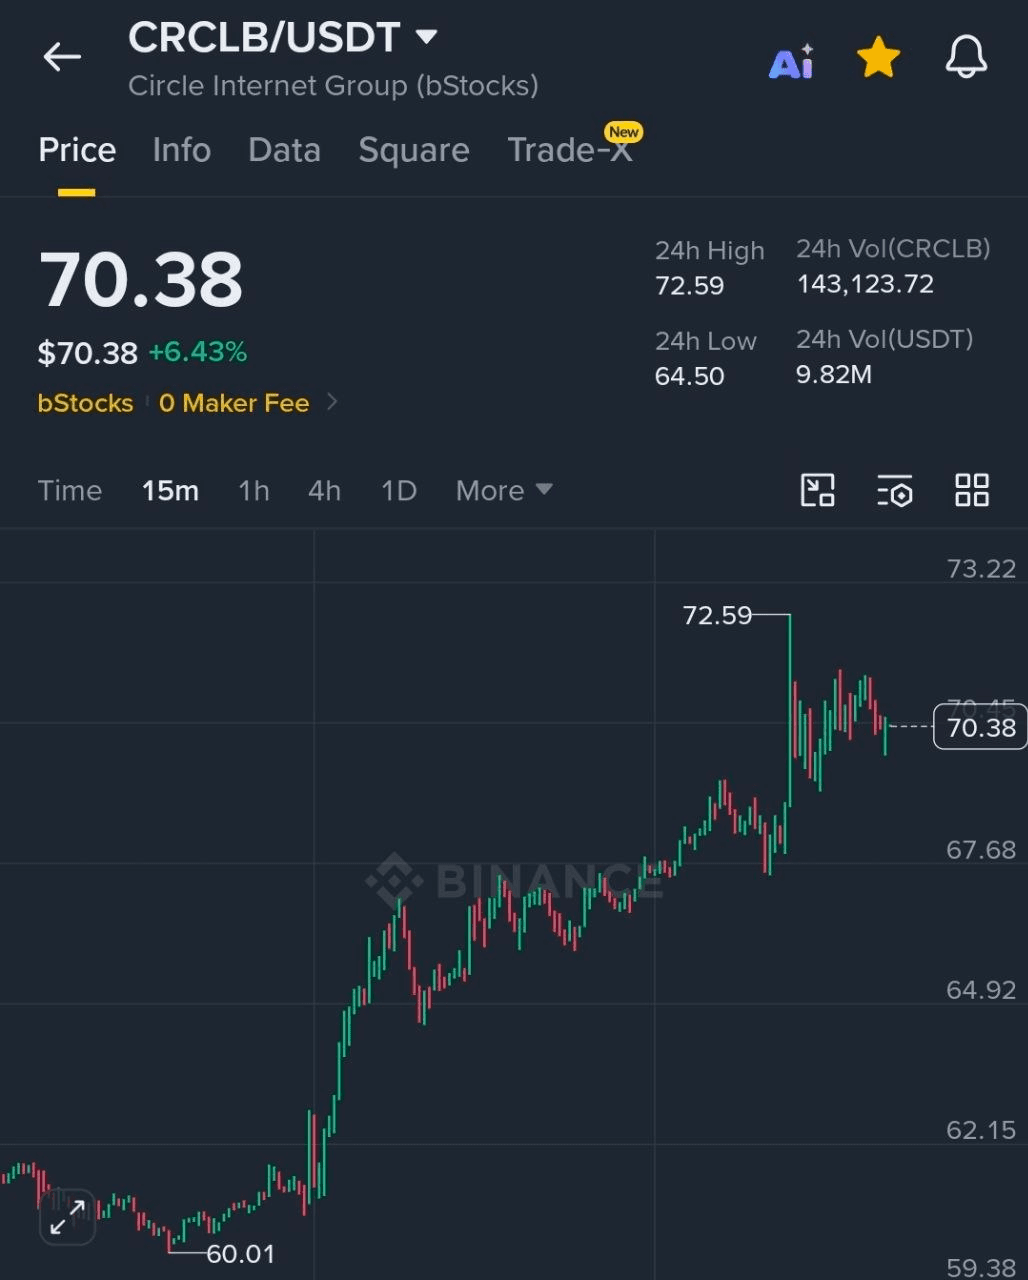Switch to the Data tab
This screenshot has height=1280, width=1028.
(x=284, y=150)
